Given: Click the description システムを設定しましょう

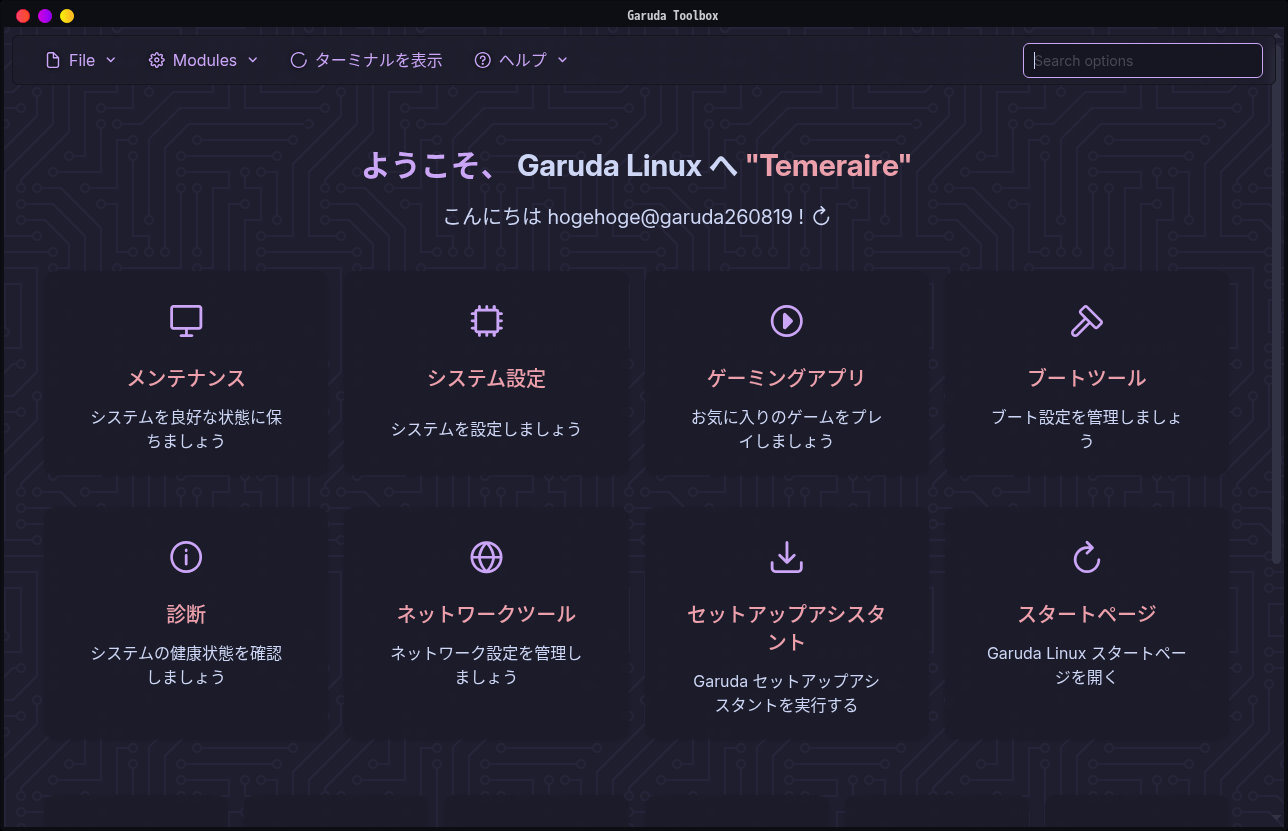Looking at the screenshot, I should click(486, 429).
